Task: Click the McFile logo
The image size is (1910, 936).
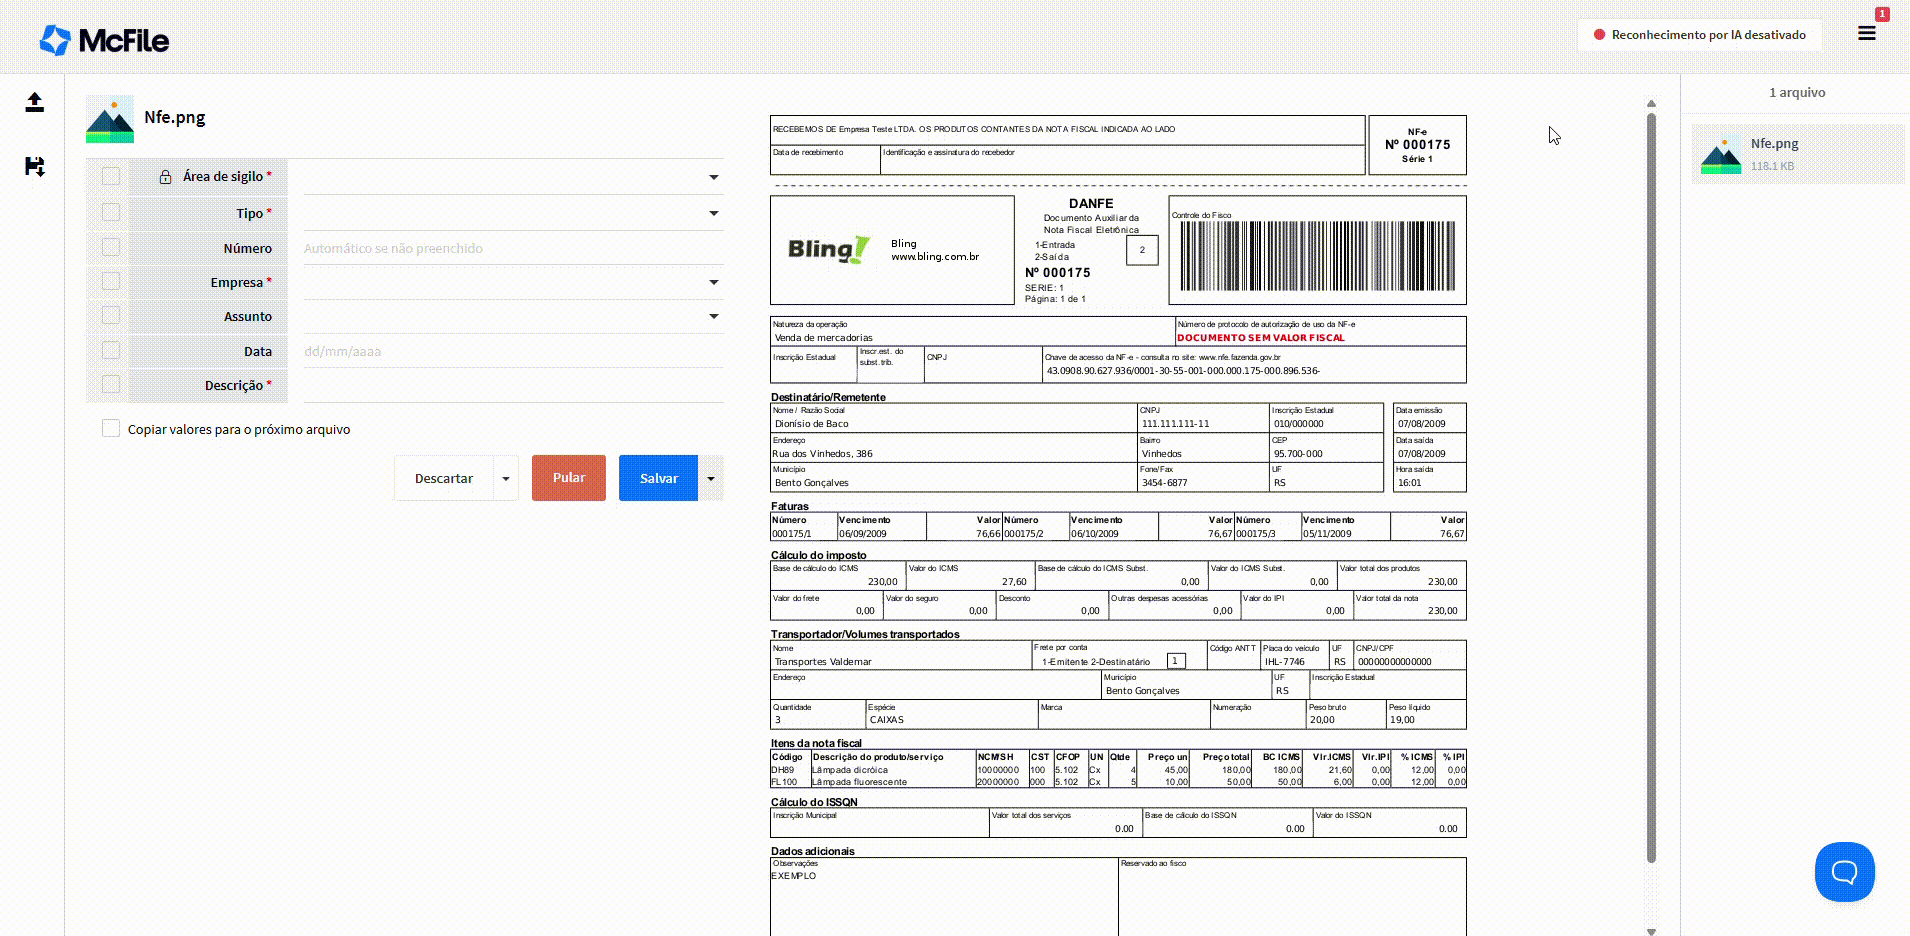Action: 105,40
